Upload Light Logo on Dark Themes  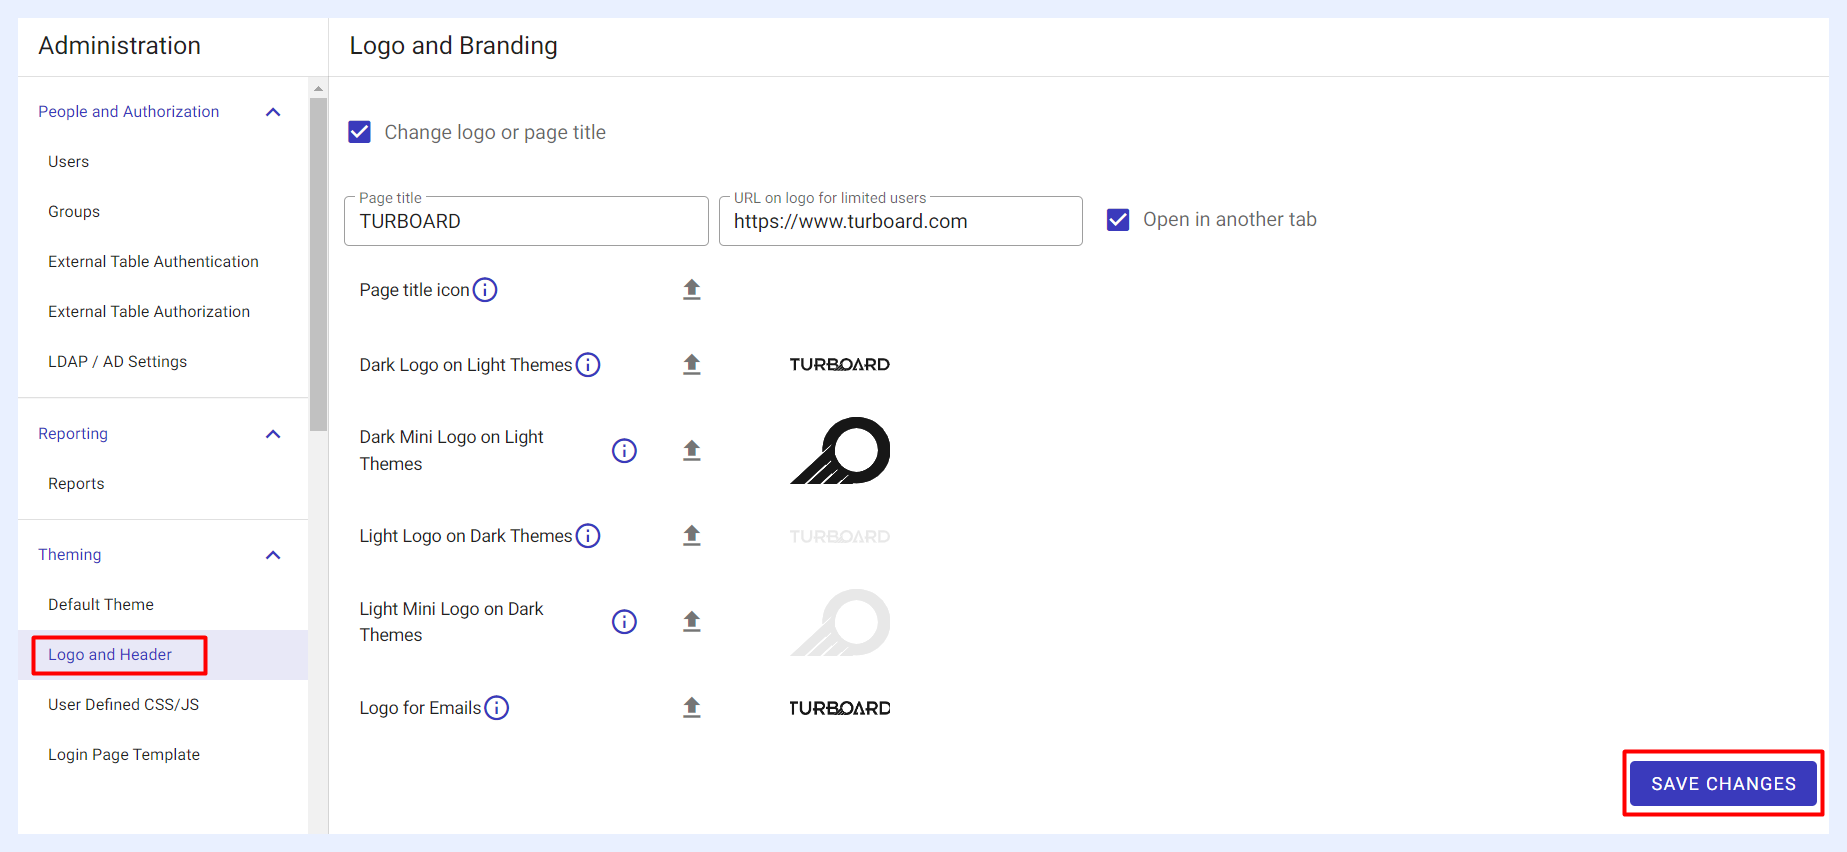(x=691, y=536)
